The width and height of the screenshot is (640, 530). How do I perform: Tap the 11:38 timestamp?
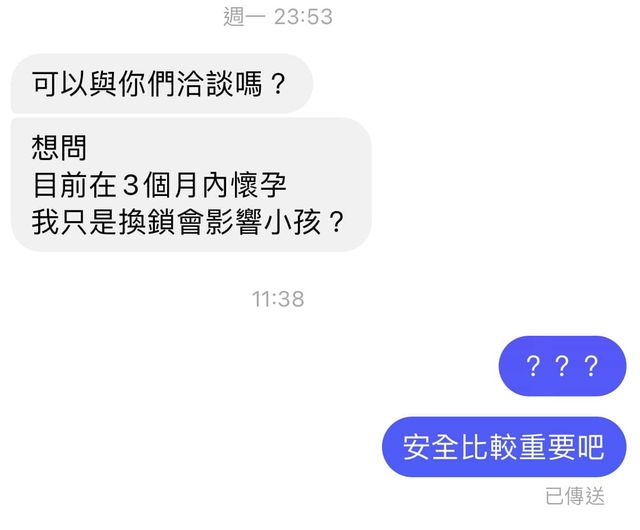(278, 299)
